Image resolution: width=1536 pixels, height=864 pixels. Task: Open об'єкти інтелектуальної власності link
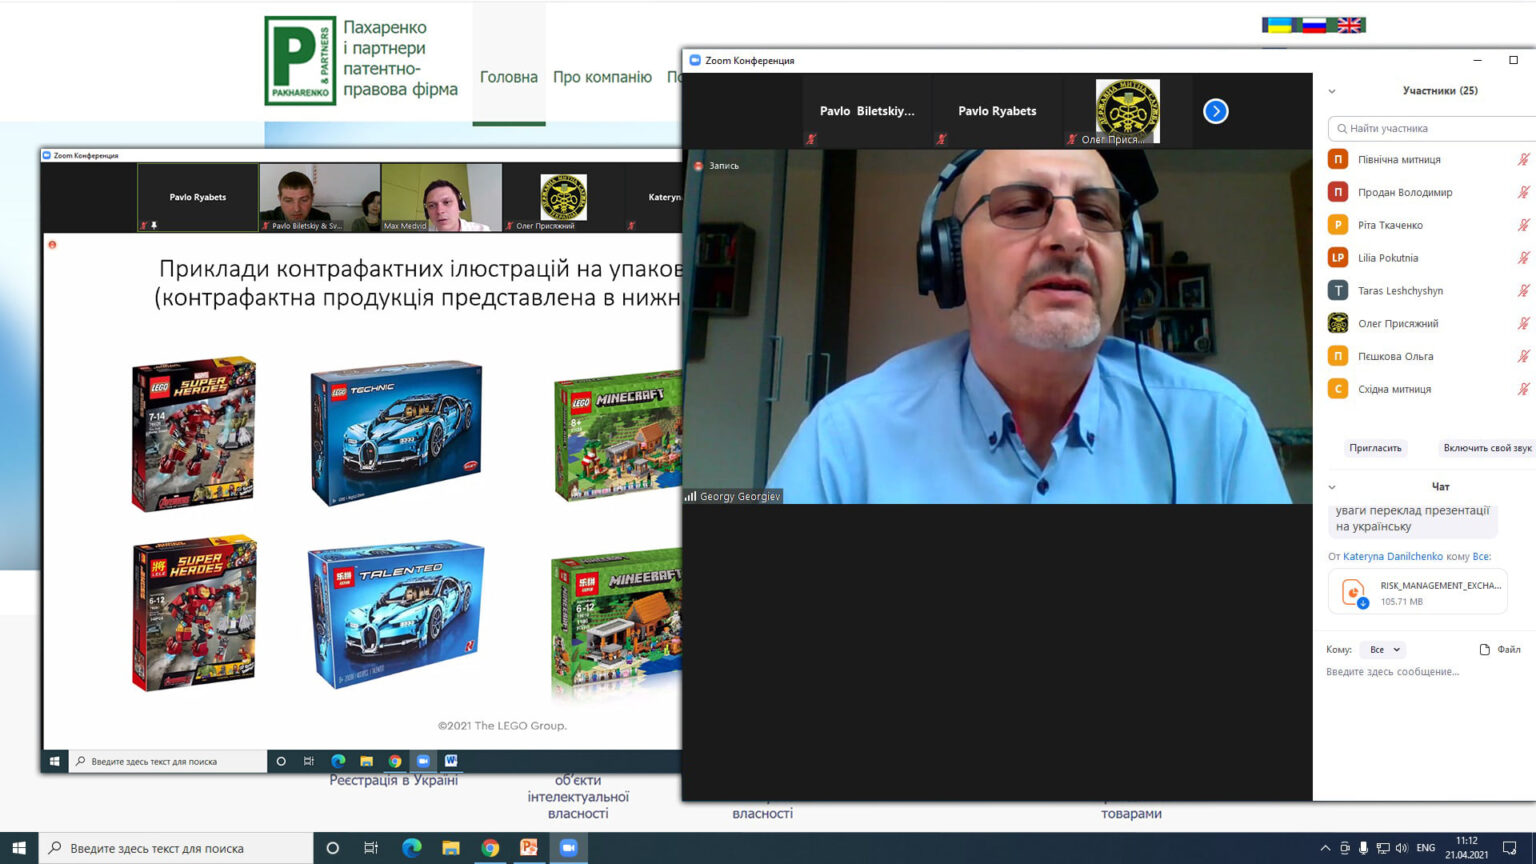pos(578,797)
